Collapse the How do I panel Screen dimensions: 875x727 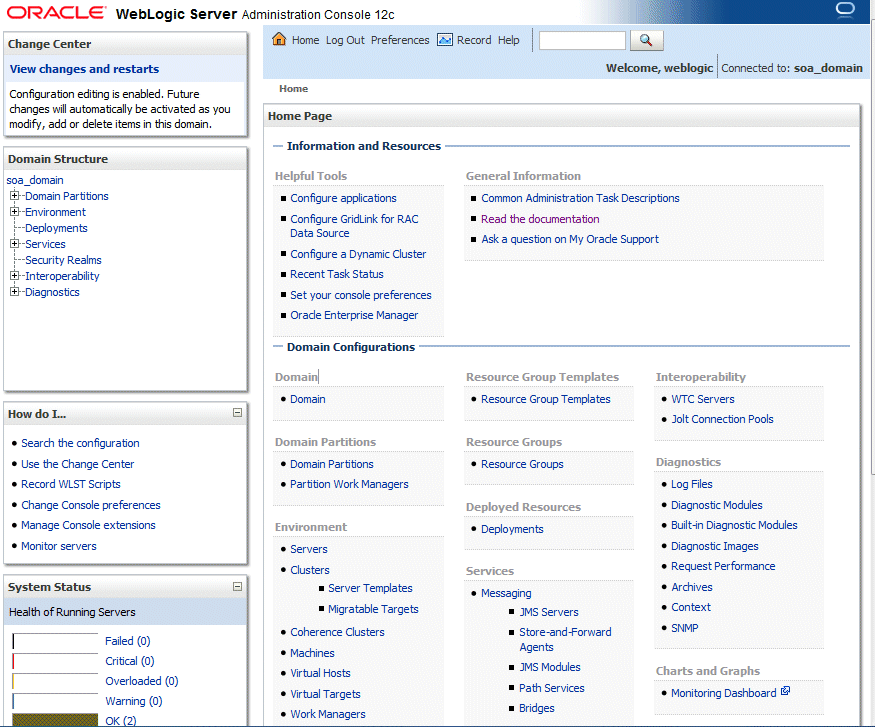237,412
